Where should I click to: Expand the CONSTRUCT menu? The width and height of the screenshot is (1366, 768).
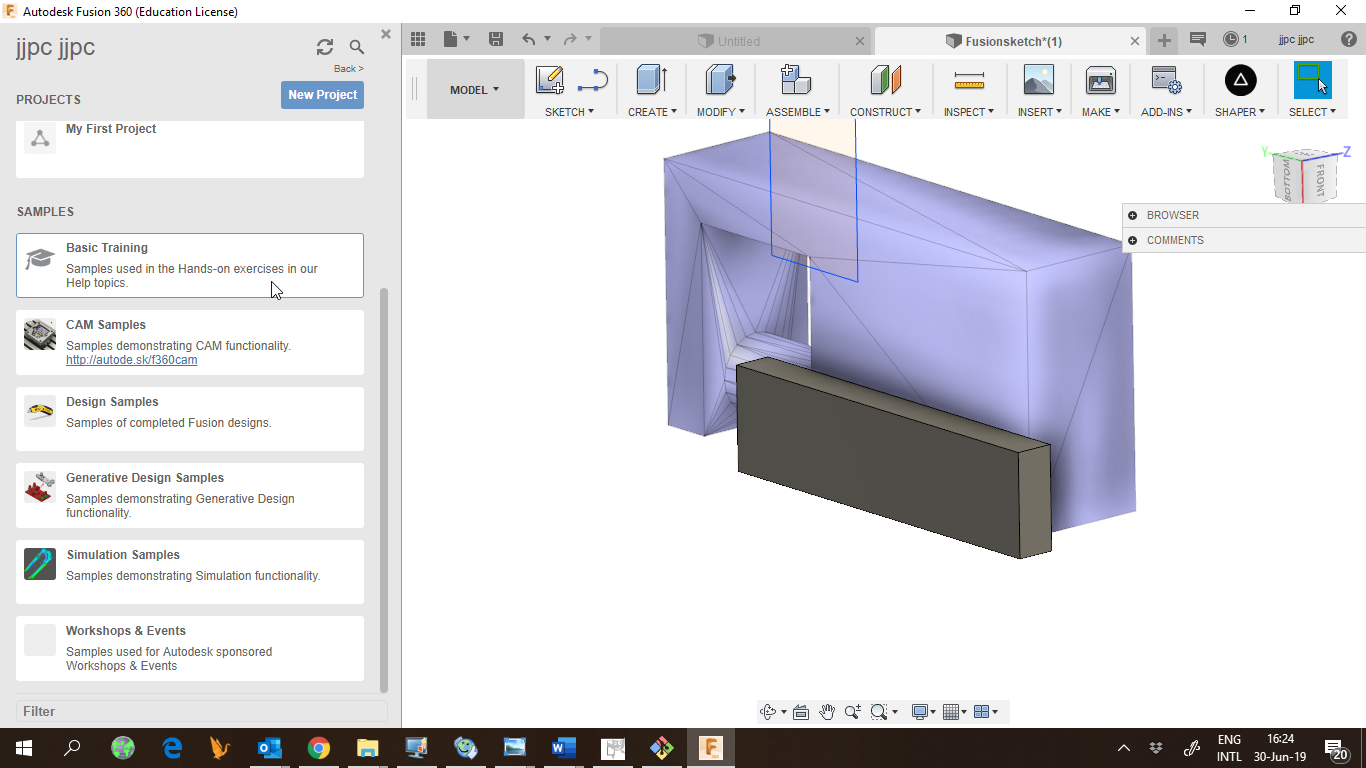885,112
